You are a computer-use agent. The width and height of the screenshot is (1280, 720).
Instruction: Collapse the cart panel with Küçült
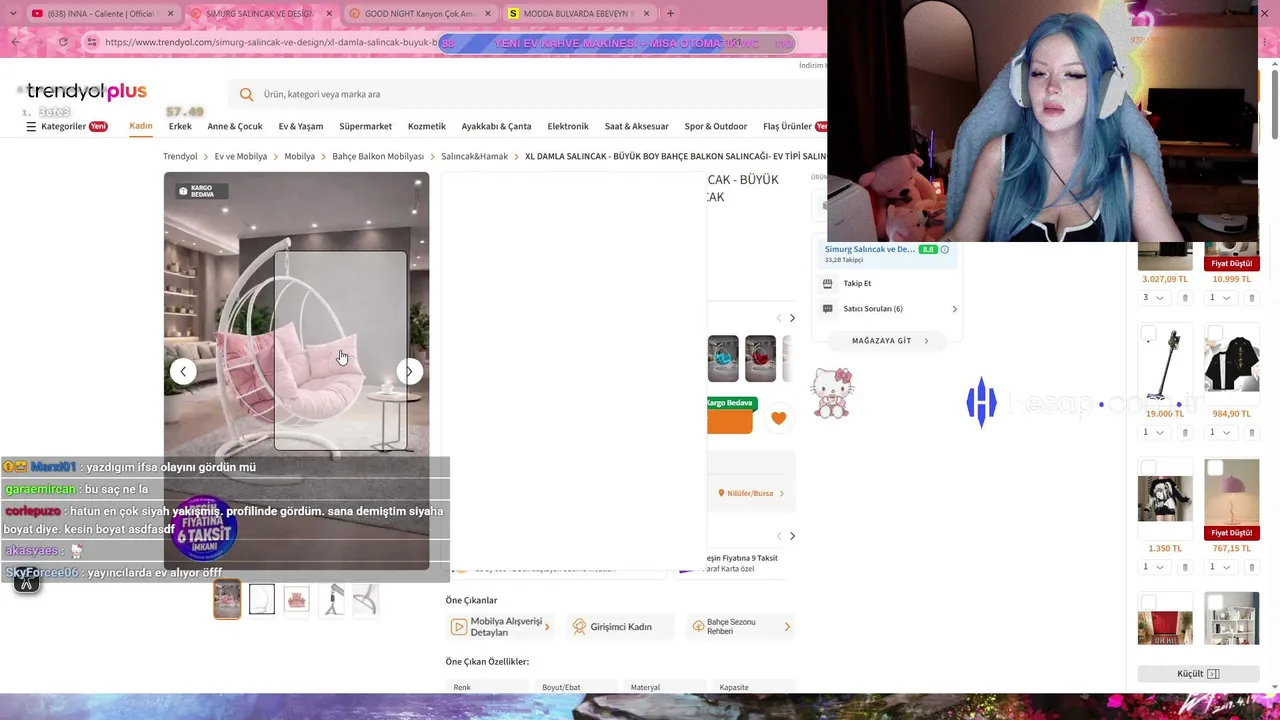point(1197,674)
